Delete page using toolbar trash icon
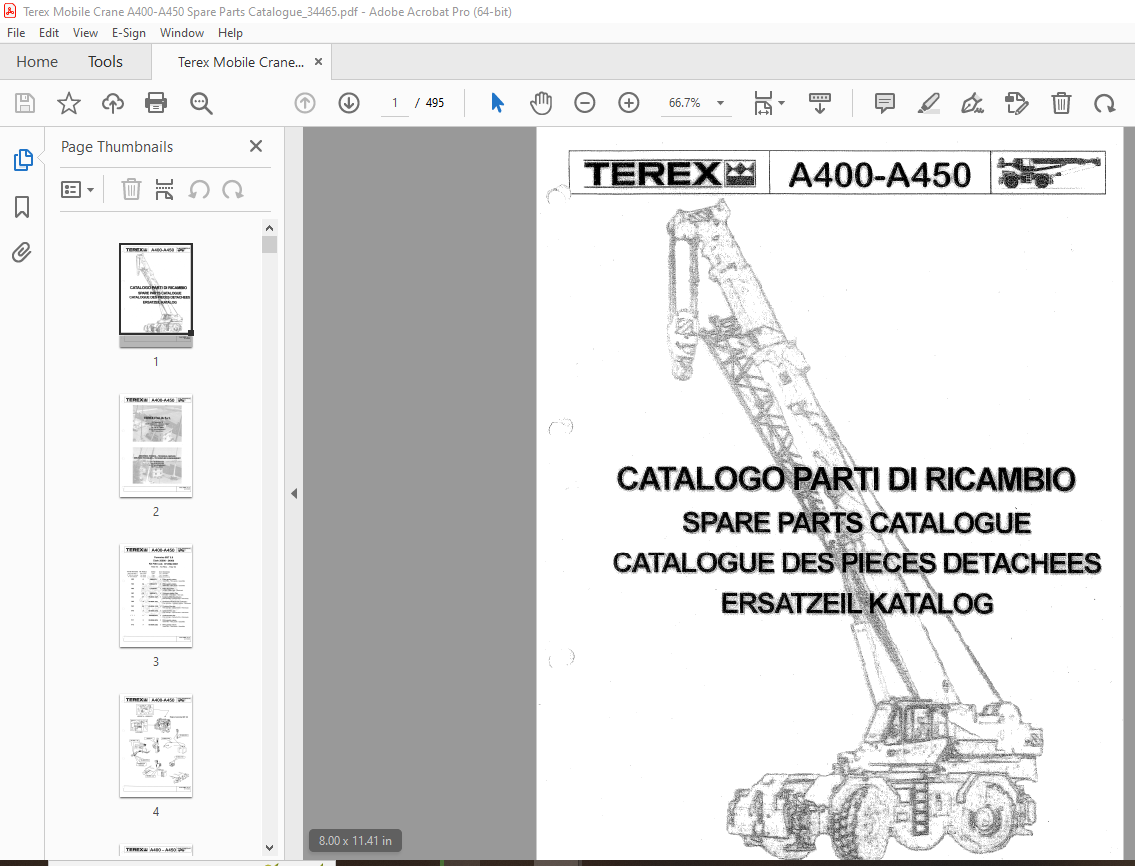Image resolution: width=1135 pixels, height=866 pixels. click(x=1061, y=103)
